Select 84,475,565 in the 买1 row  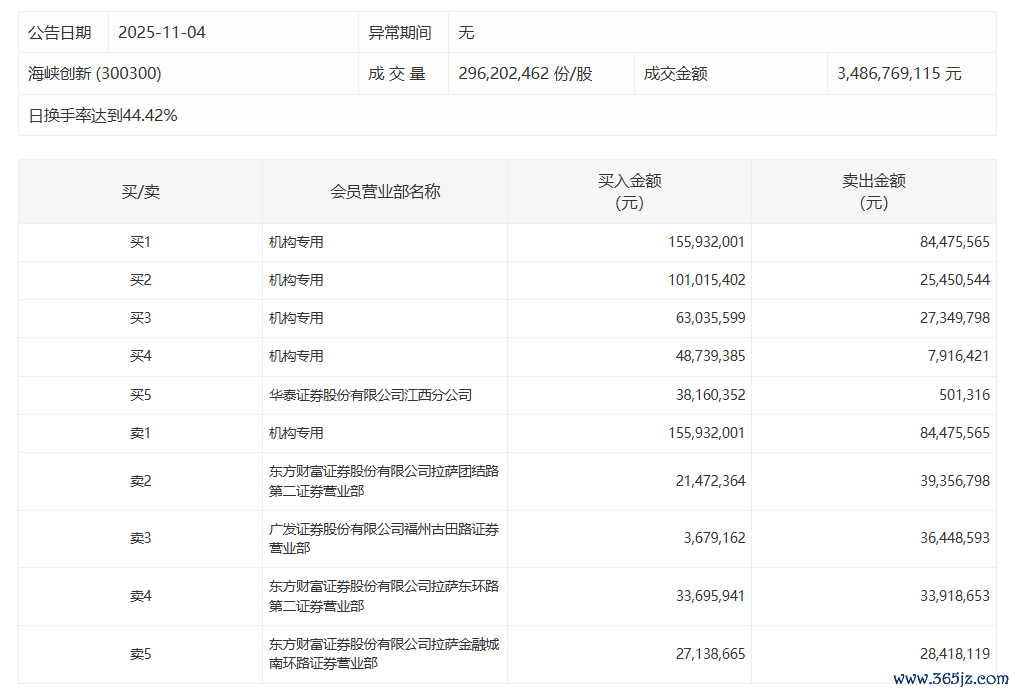pos(954,242)
